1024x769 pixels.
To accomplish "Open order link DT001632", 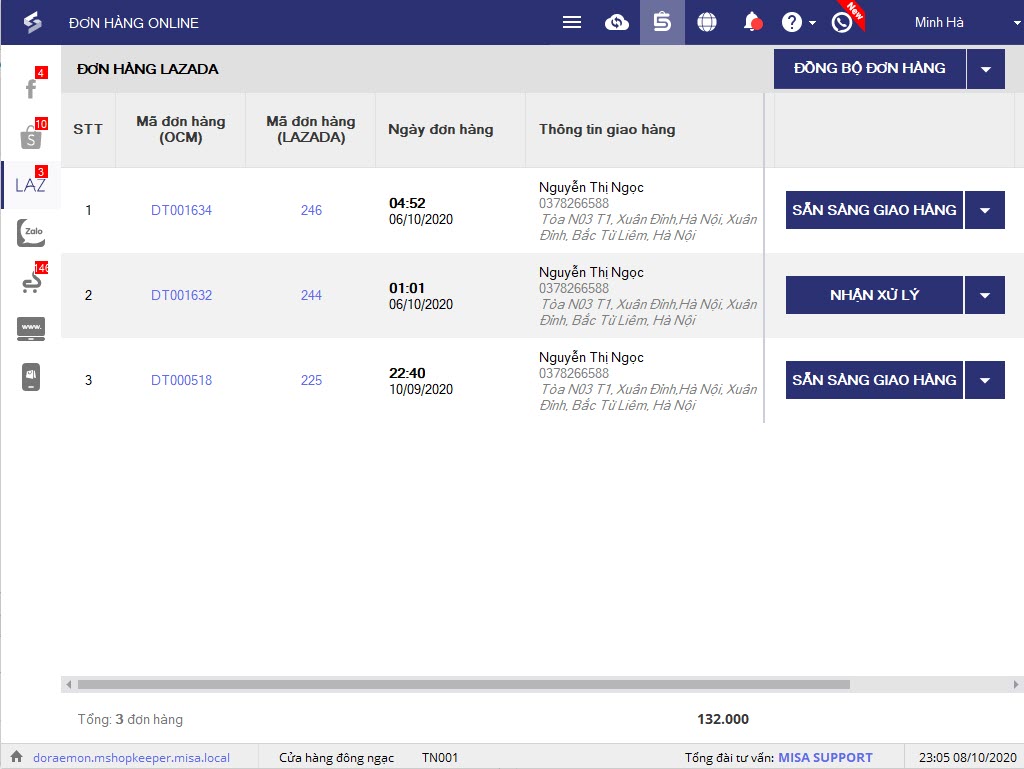I will pyautogui.click(x=182, y=295).
